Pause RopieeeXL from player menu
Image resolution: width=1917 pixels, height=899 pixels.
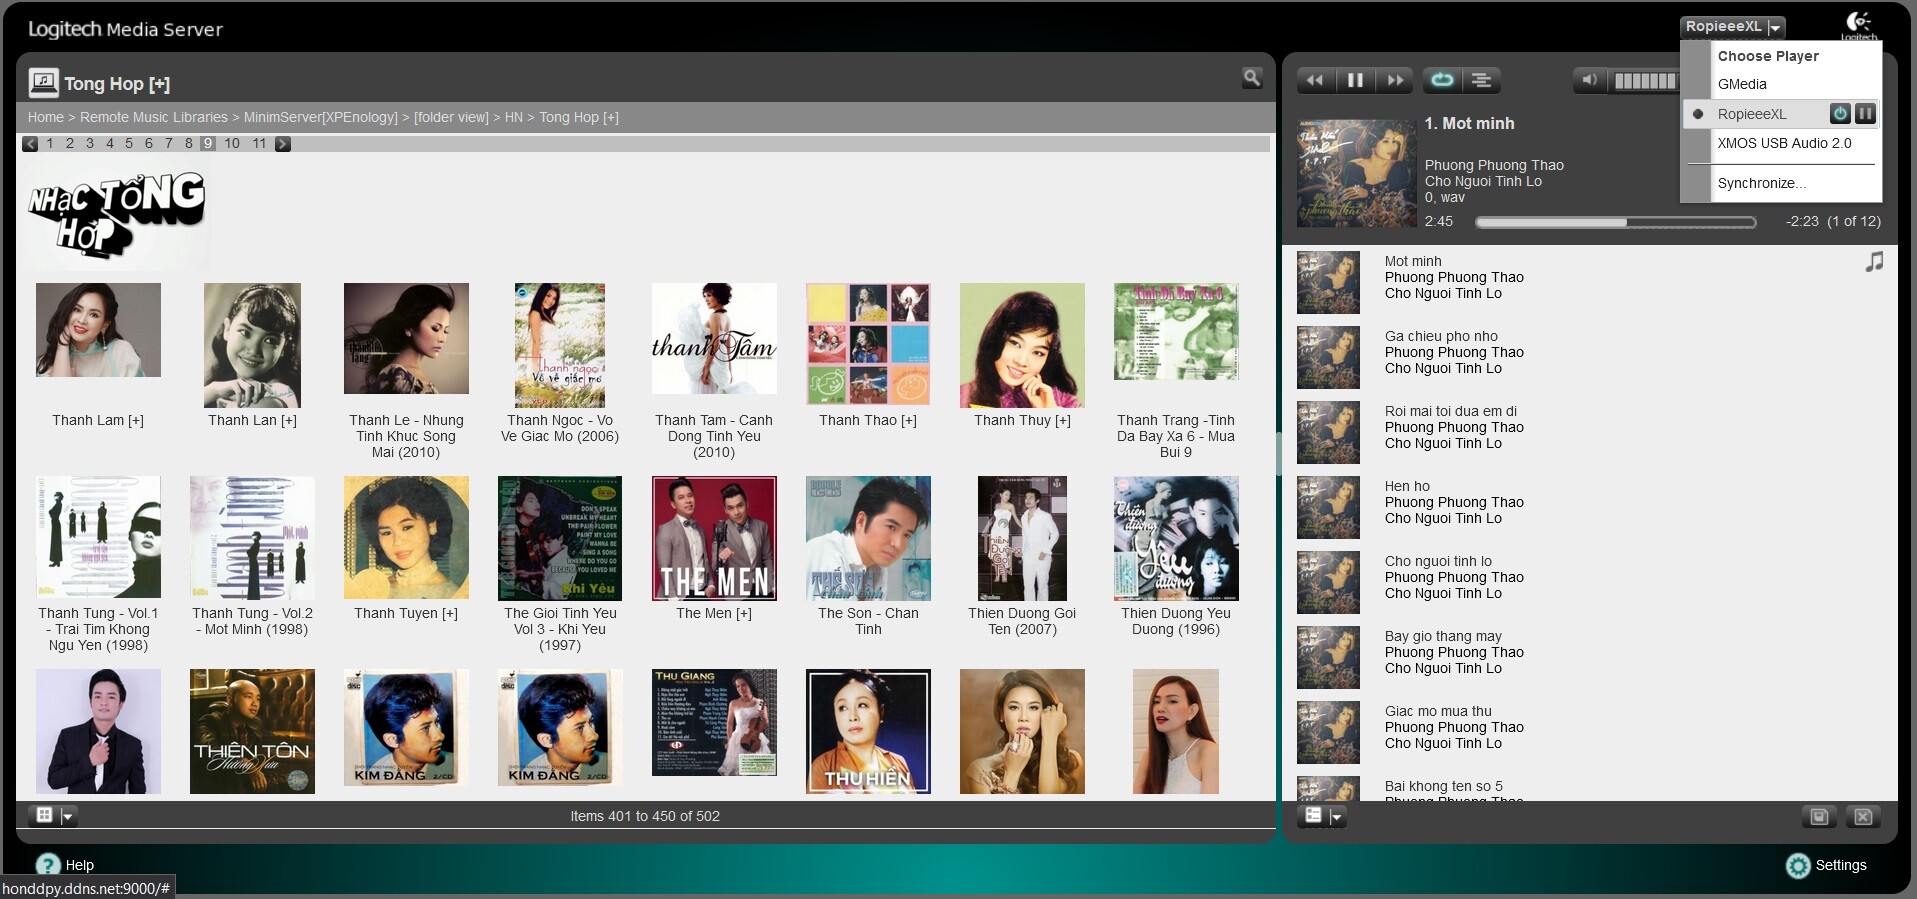(1865, 114)
